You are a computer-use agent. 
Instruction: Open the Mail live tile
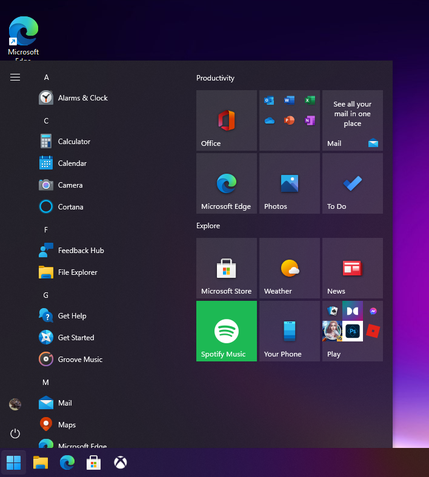click(x=352, y=120)
